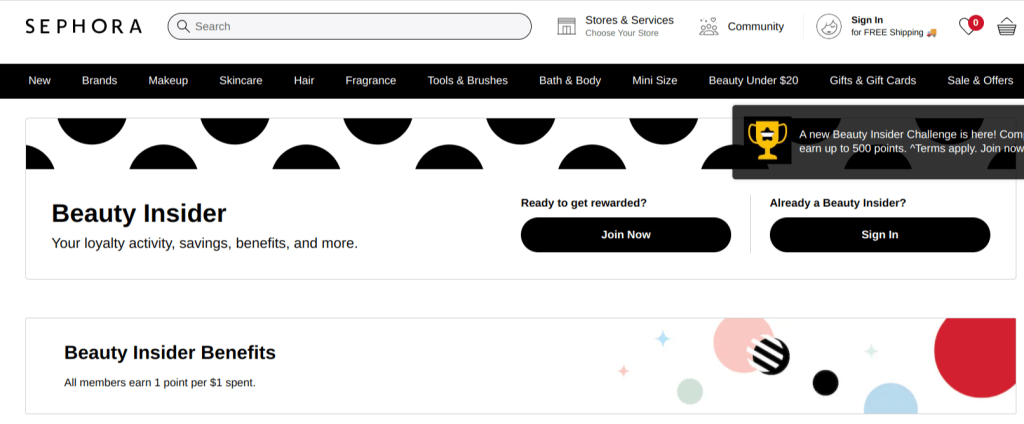Open Stores & Services
Viewport: 1024px width, 424px height.
click(x=630, y=20)
